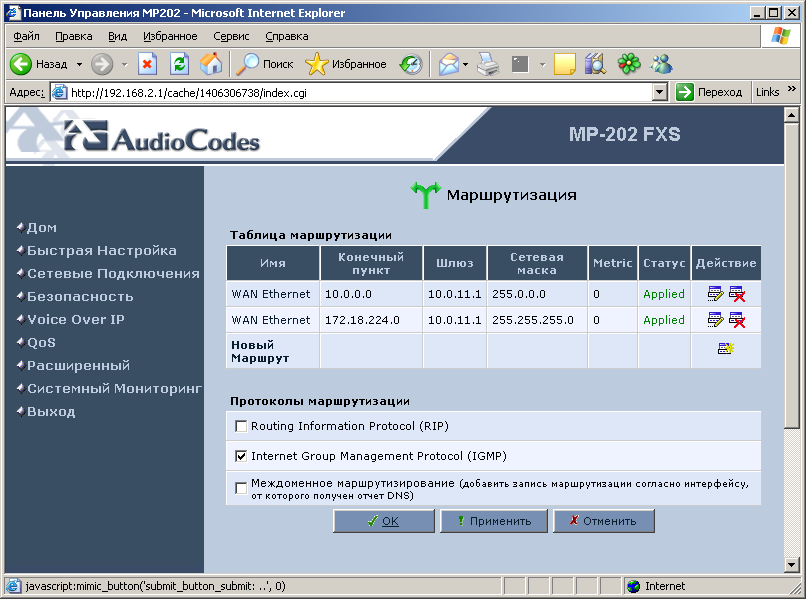Expand the Назад history dropdown arrow
Image resolution: width=806 pixels, height=599 pixels.
[x=79, y=64]
